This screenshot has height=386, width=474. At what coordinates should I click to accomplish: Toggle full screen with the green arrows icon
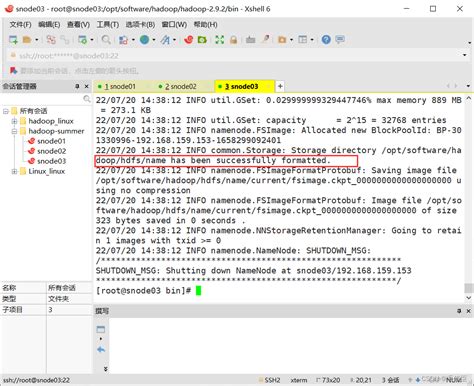(x=219, y=40)
